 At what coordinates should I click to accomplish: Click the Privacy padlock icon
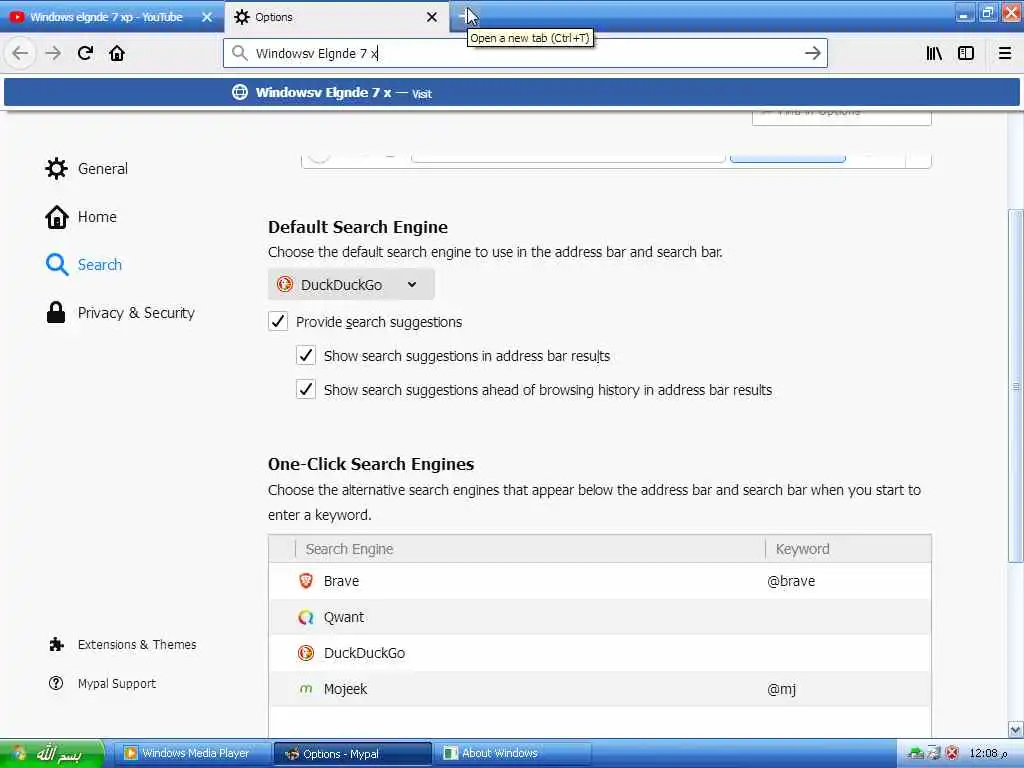(56, 312)
